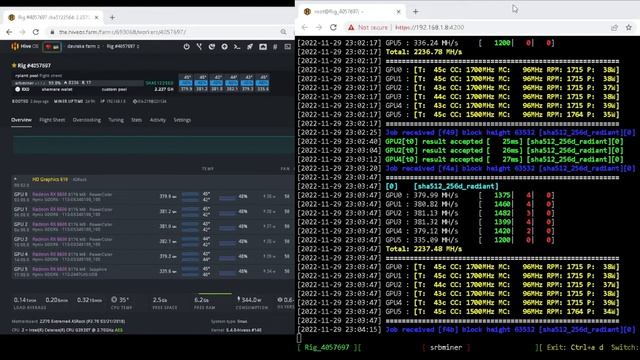Click the HD Graphics 610 row
Image resolution: width=640 pixels, height=360 pixels.
coord(153,182)
